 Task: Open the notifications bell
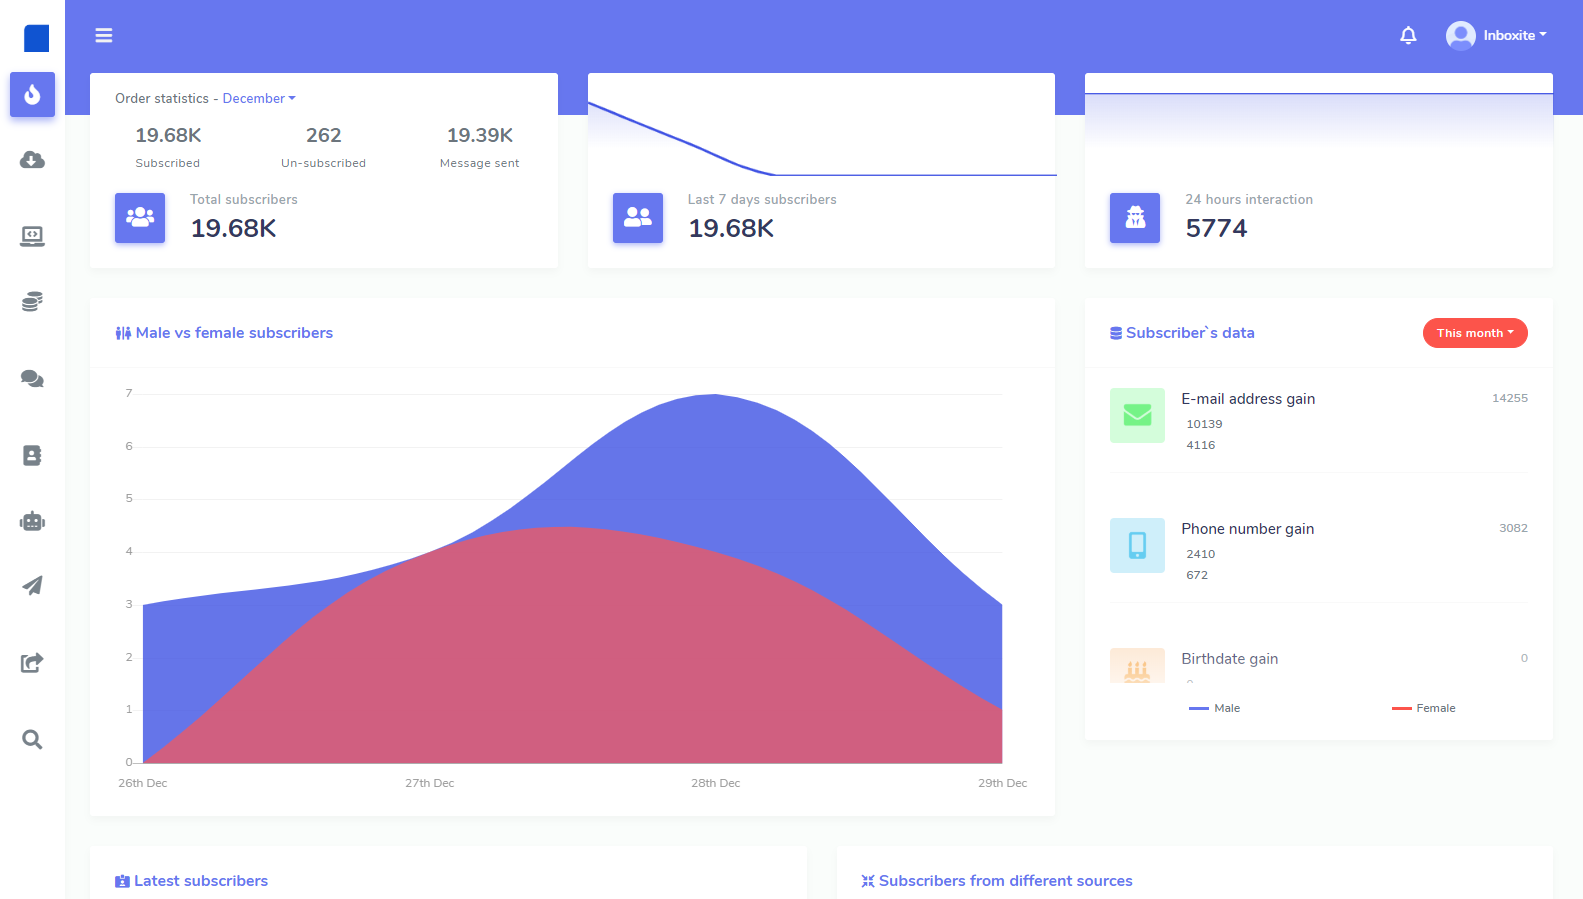click(1408, 35)
